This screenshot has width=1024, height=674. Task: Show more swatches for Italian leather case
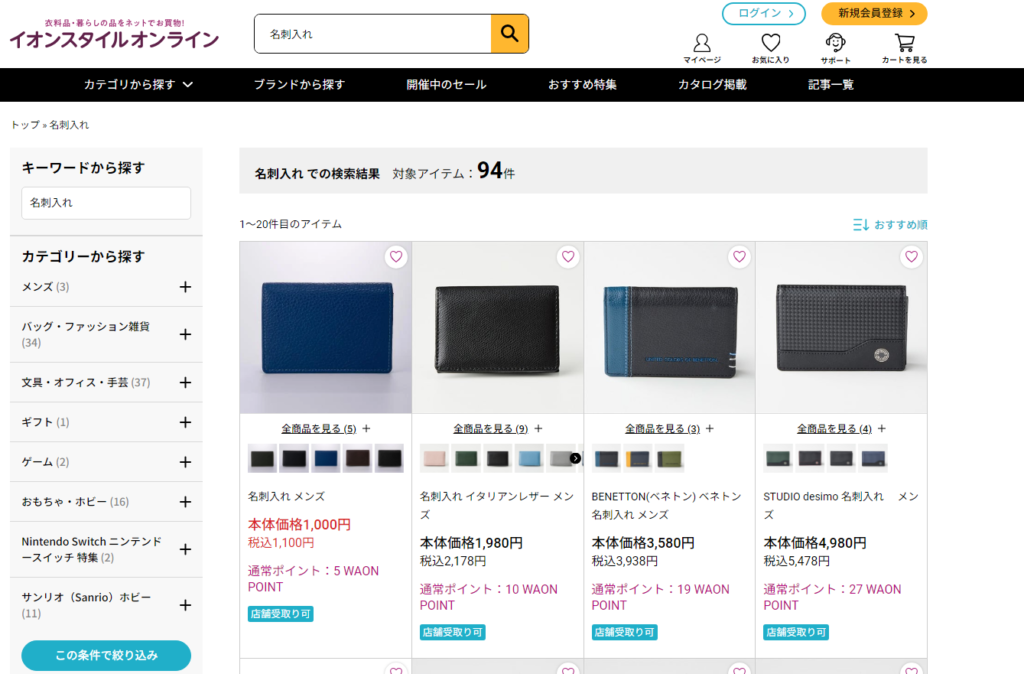575,458
